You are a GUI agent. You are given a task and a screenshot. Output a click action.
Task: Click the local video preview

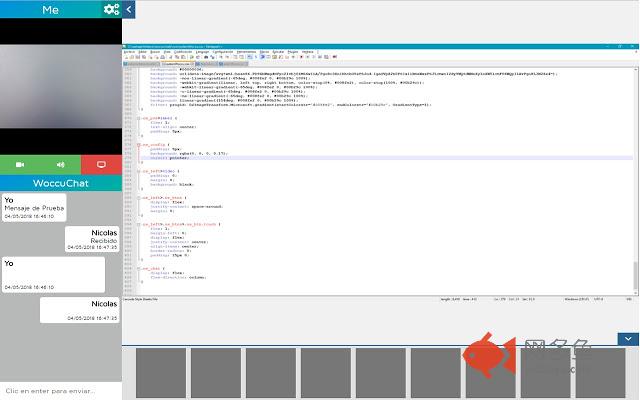pos(61,87)
